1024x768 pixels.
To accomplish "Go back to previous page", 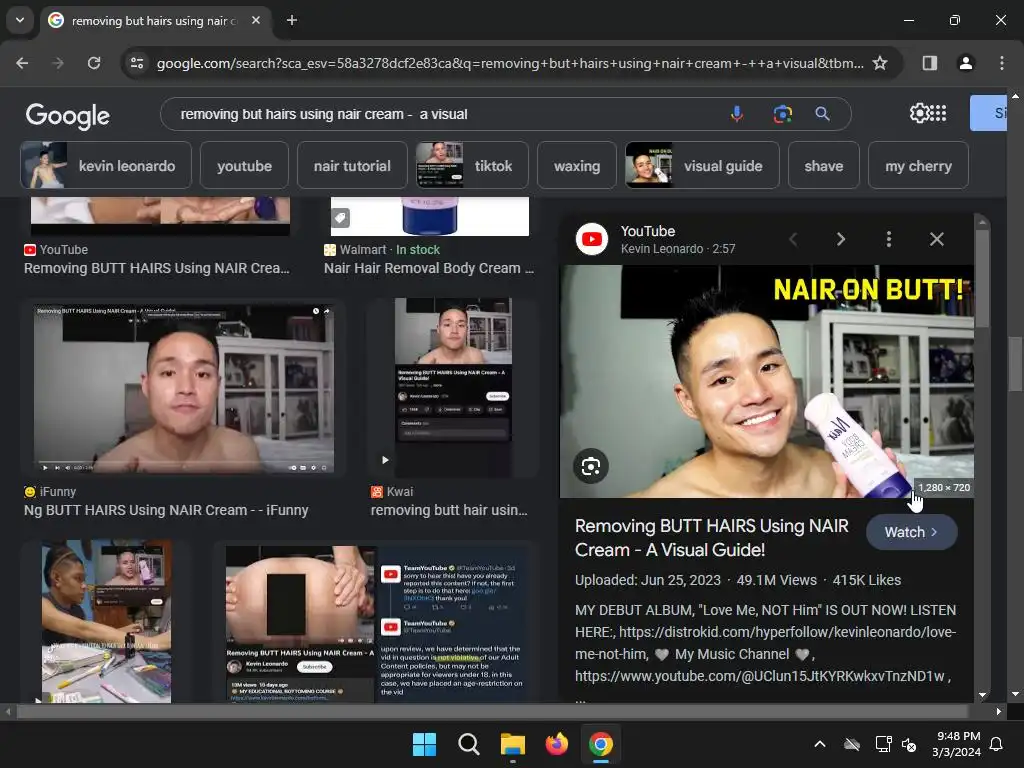I will coord(22,63).
